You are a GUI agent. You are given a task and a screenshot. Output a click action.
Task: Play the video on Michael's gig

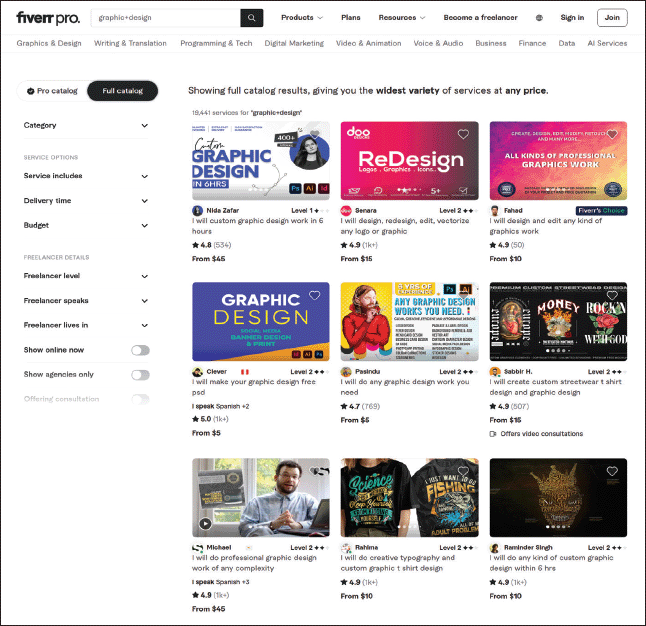(205, 524)
